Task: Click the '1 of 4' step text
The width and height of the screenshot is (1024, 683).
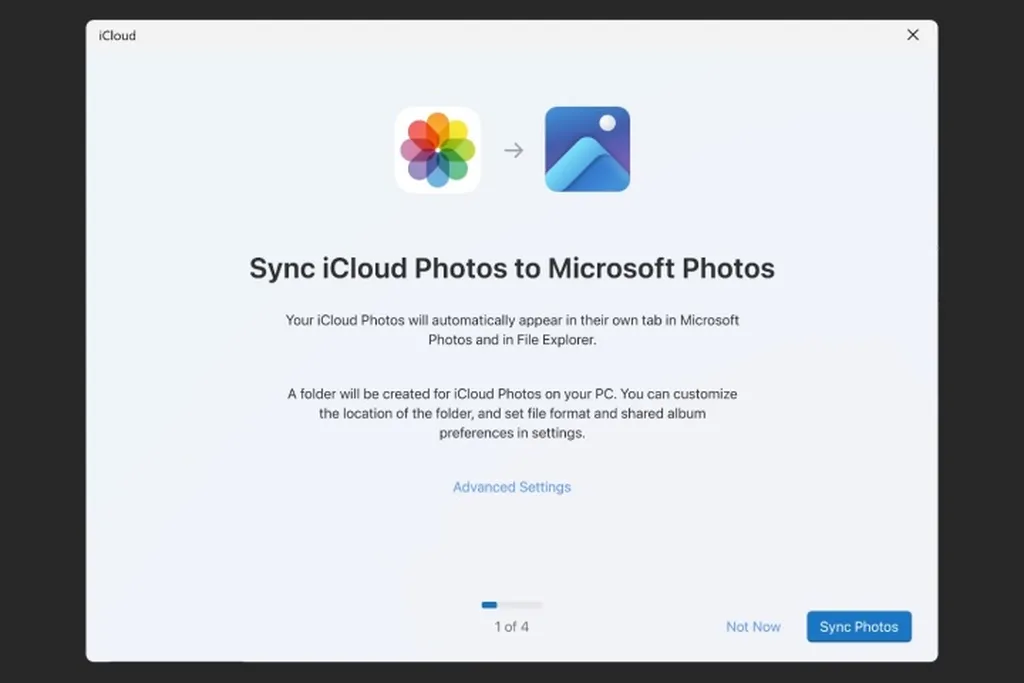Action: 511,627
